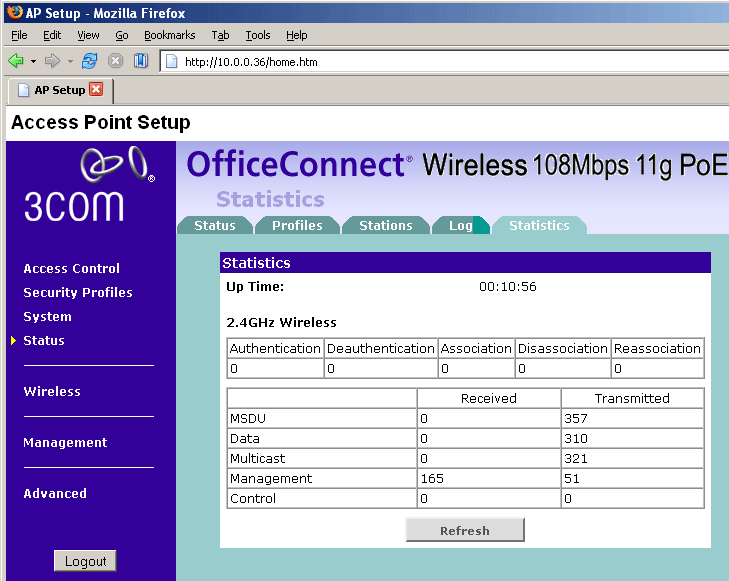The height and width of the screenshot is (581, 729).
Task: Click the Management received value 165
Action: pos(432,478)
